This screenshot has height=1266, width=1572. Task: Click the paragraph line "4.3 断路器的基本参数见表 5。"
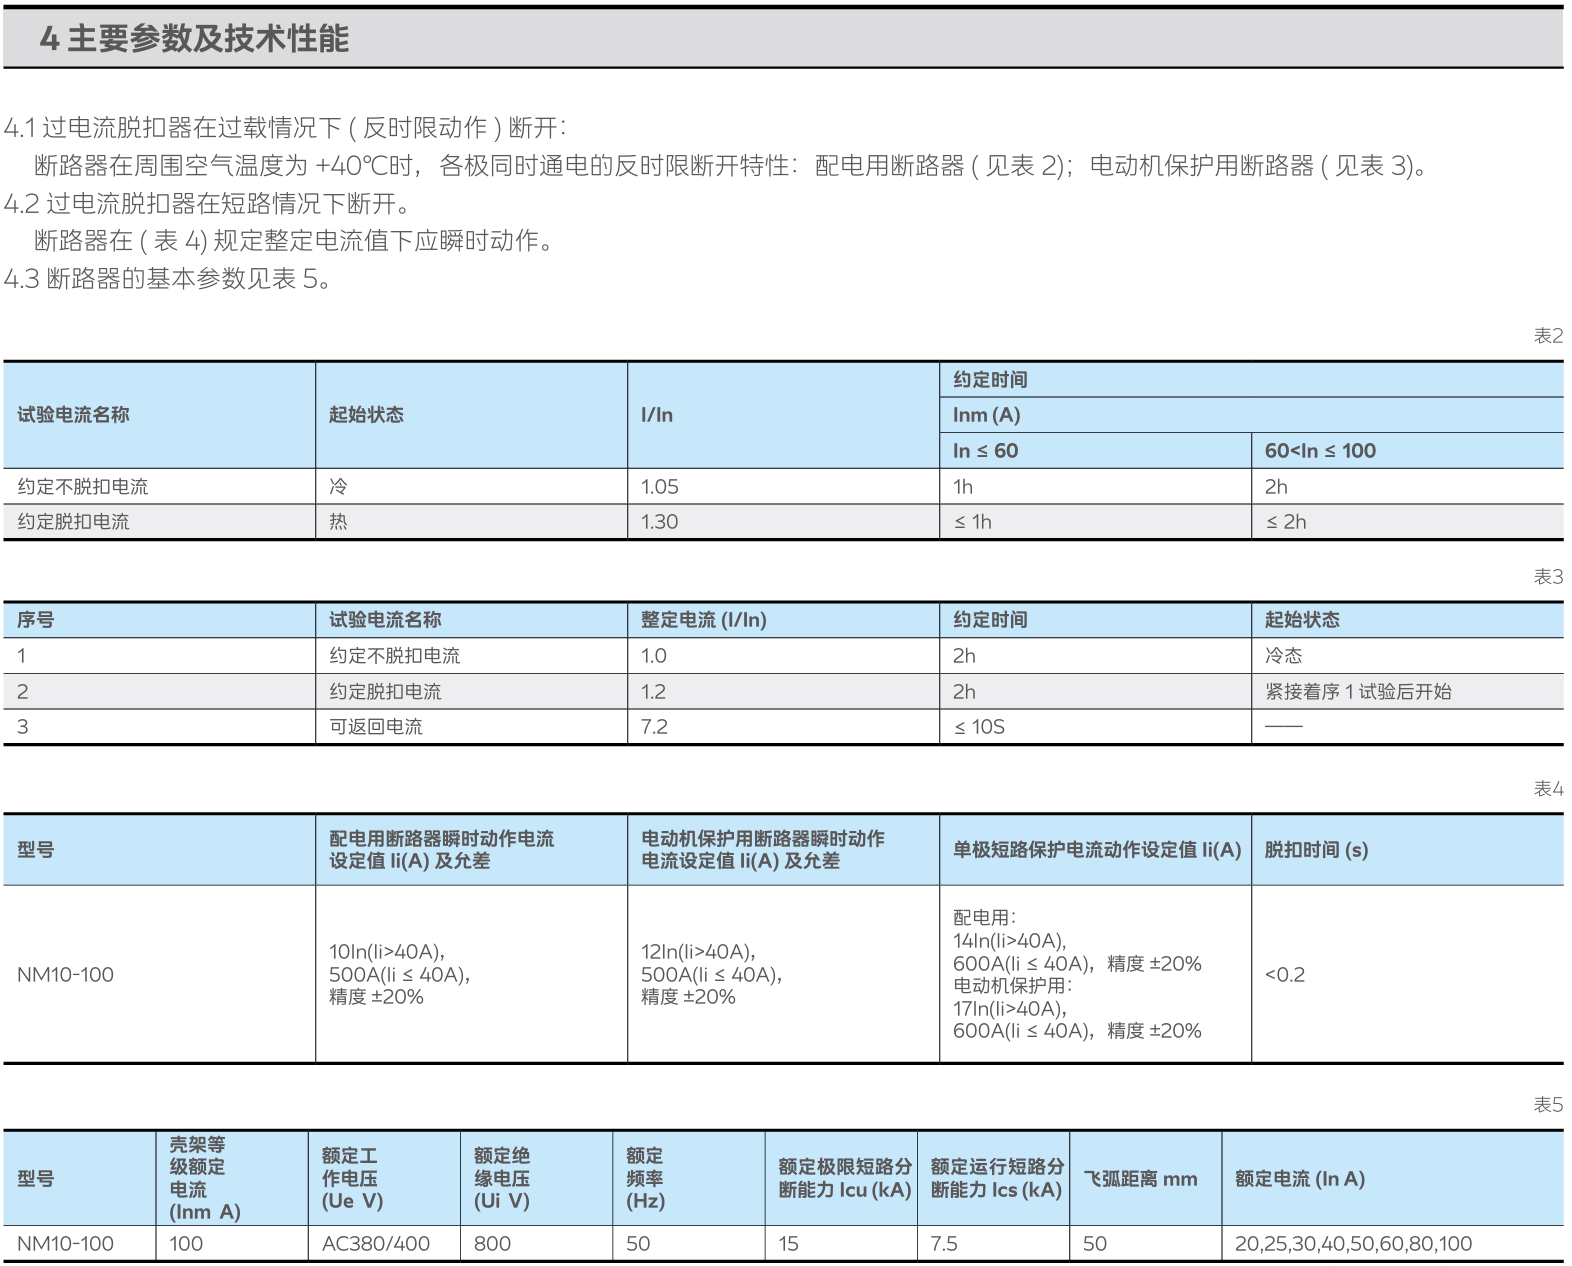coord(168,279)
